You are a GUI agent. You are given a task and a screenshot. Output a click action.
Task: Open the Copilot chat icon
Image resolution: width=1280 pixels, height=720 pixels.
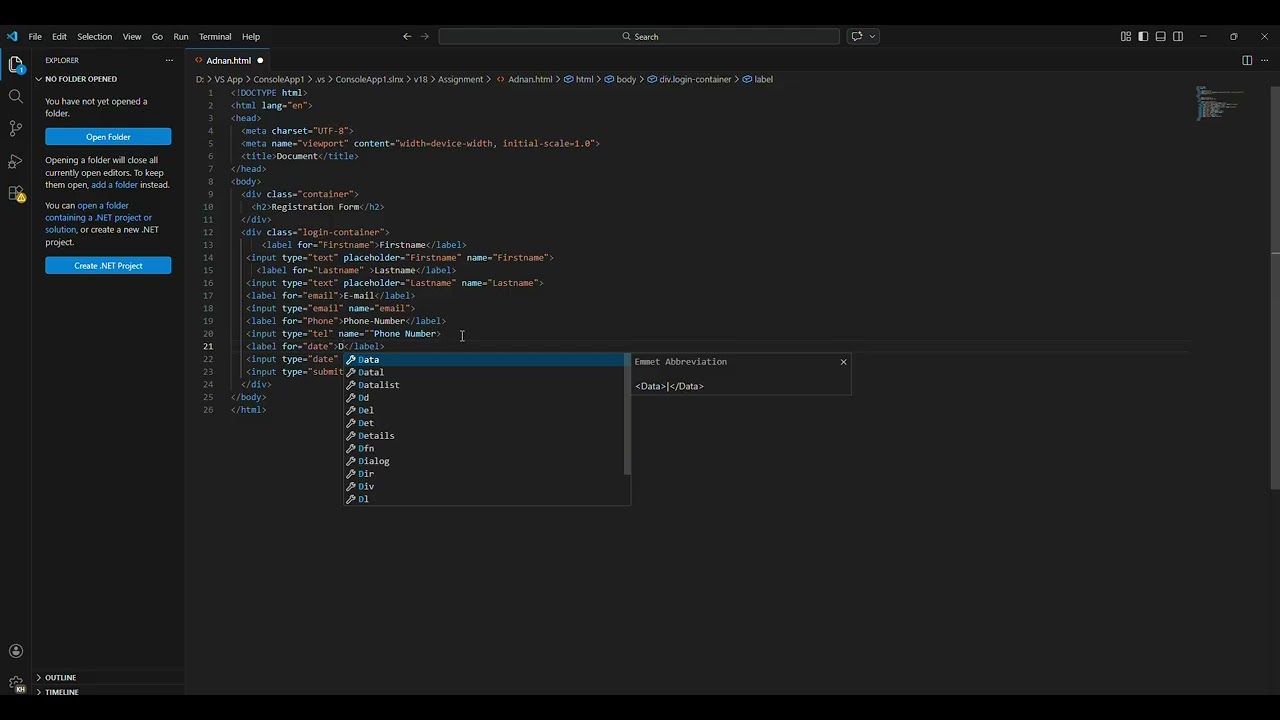pos(856,36)
